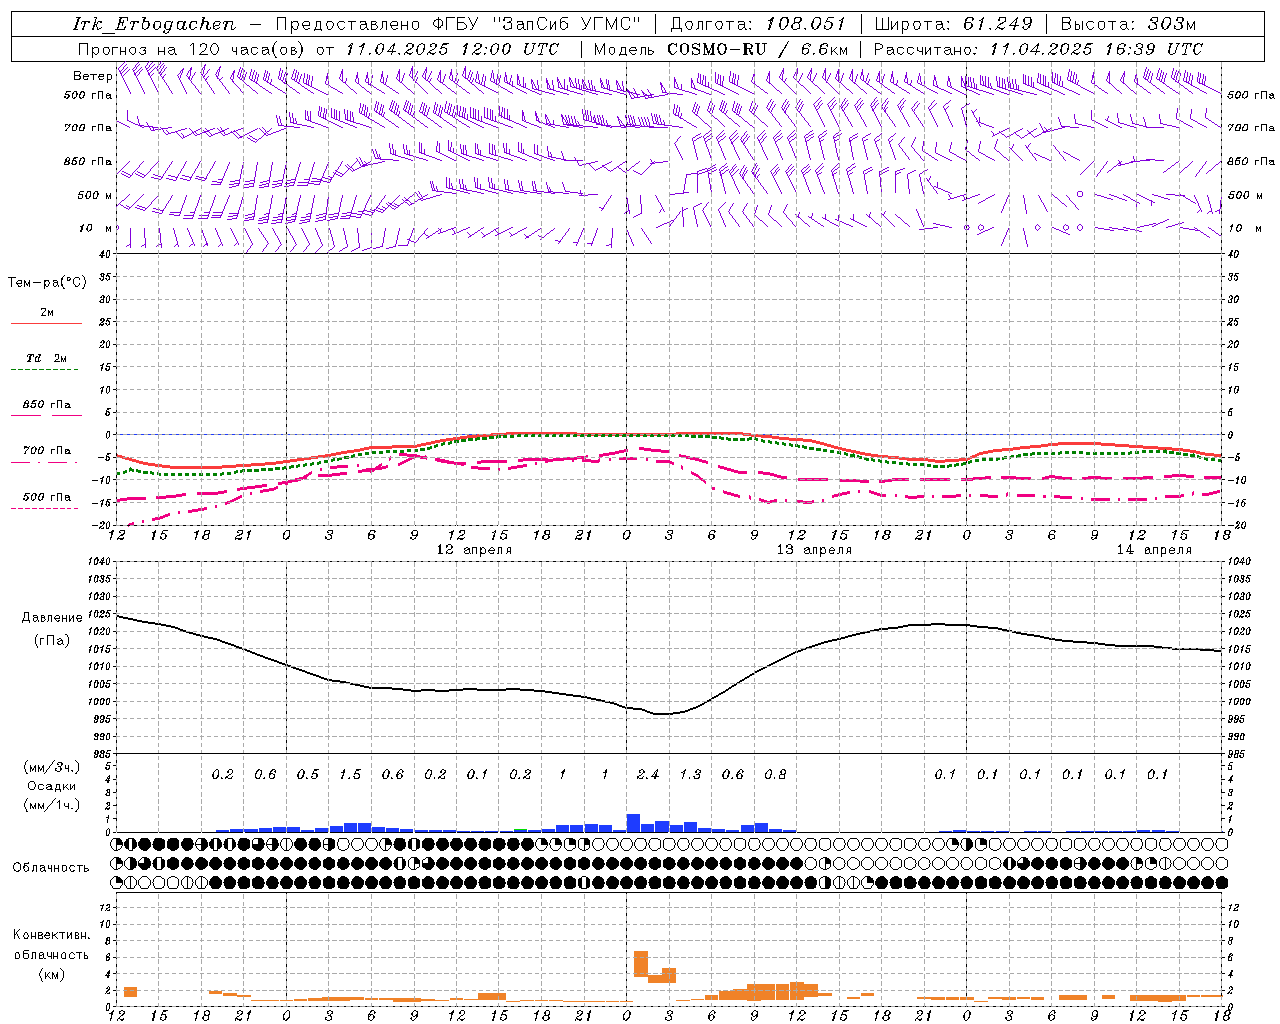Click the (мм/1ч.) precipitation unit label
1280x1024 pixels.
[x=52, y=805]
